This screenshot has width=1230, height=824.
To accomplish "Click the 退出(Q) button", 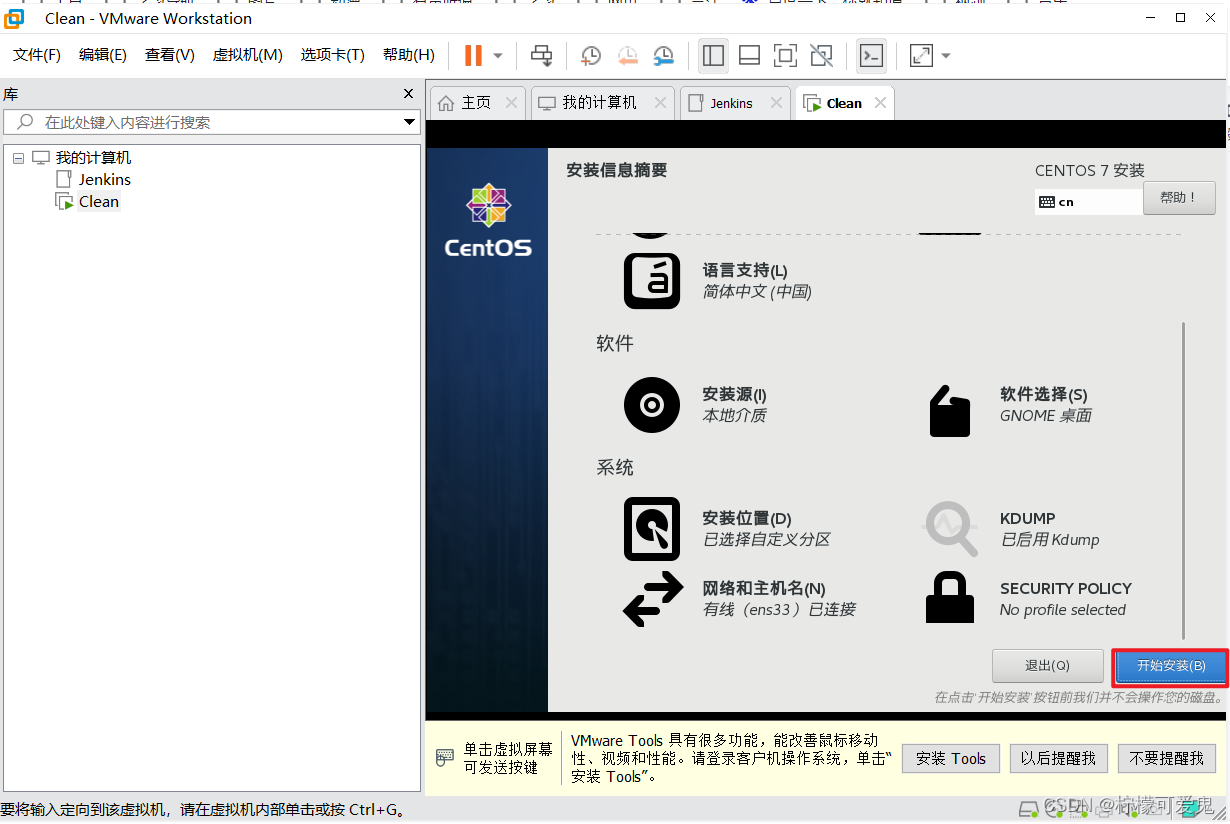I will click(x=1047, y=666).
